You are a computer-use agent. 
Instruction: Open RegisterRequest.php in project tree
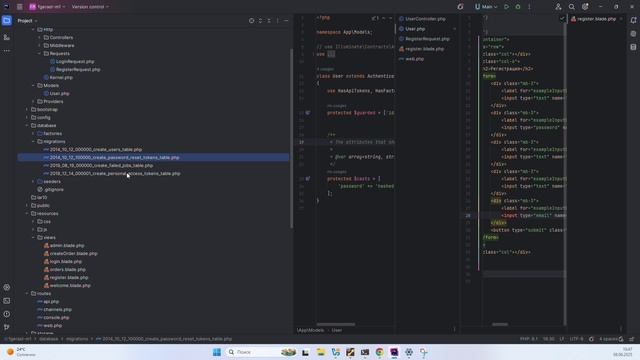pos(78,69)
